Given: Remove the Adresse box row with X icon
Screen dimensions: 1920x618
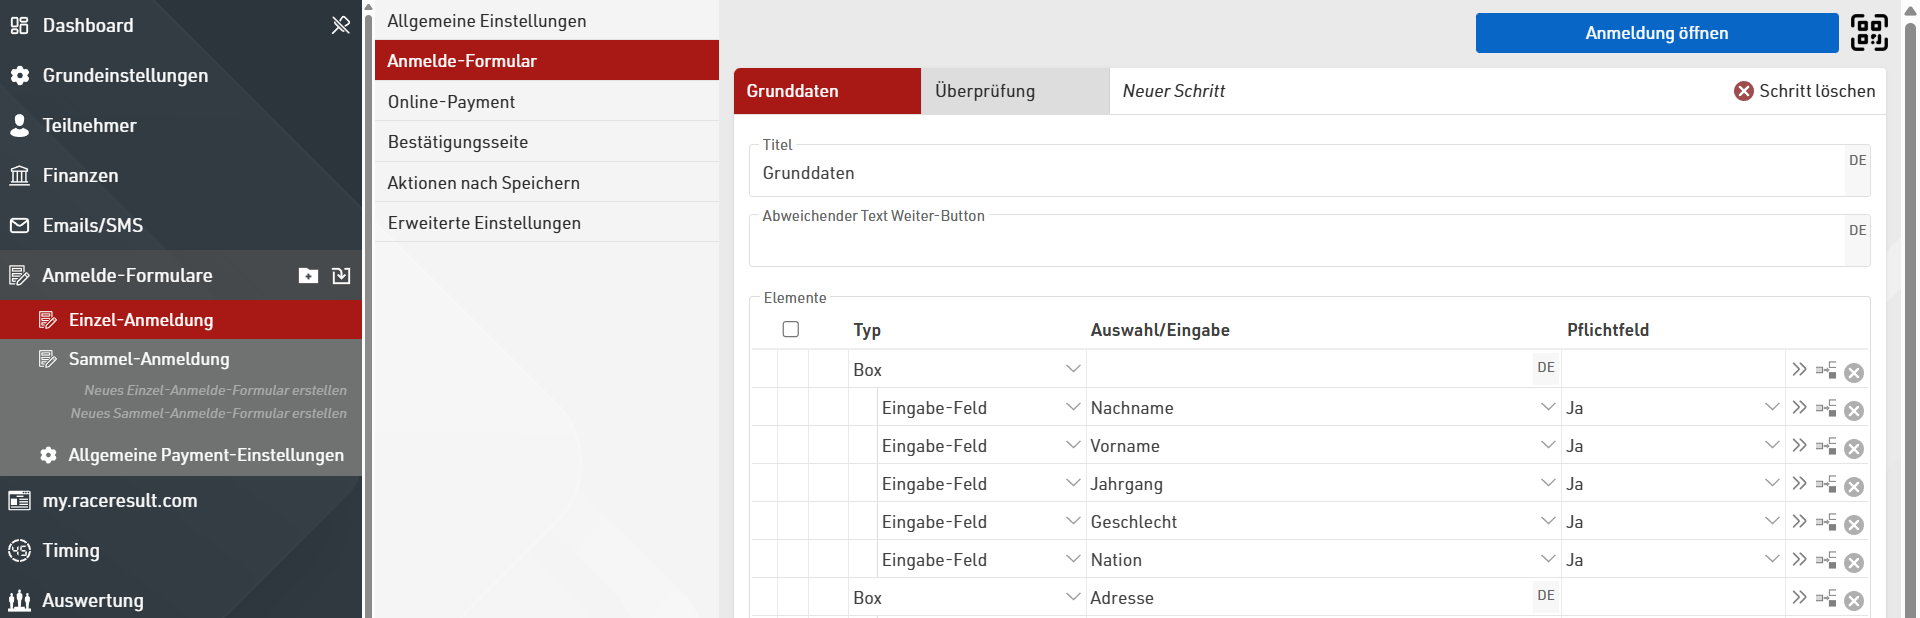Looking at the screenshot, I should click(1853, 601).
